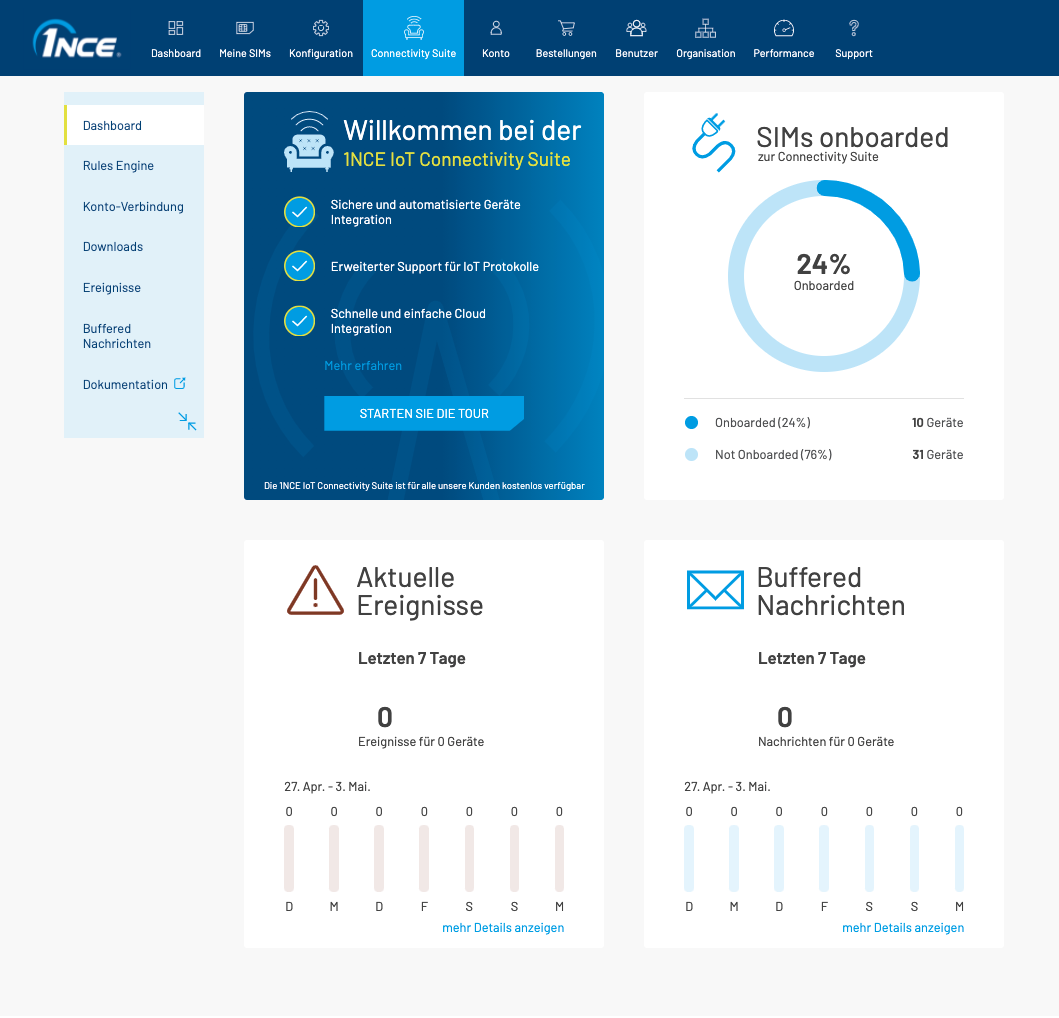Viewport: 1059px width, 1018px height.
Task: Open Benutzer users group icon
Action: 636,28
